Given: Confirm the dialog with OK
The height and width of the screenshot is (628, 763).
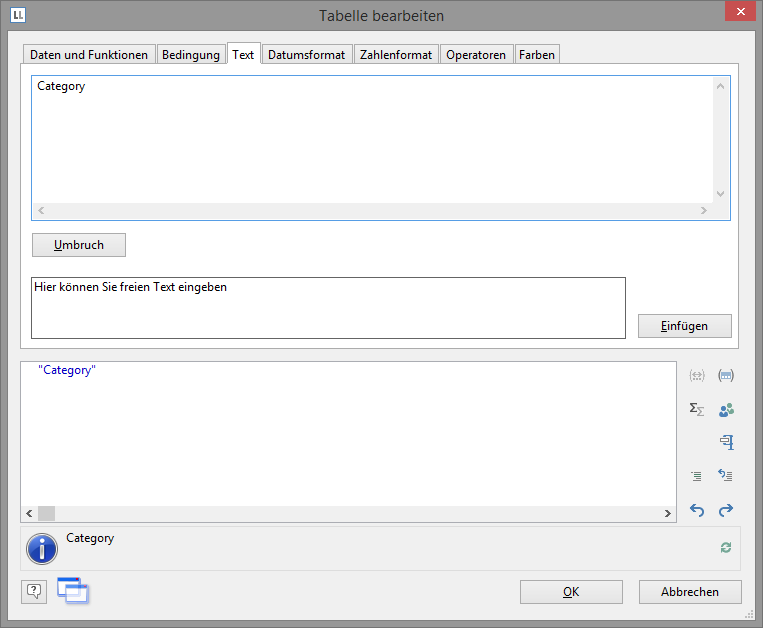Looking at the screenshot, I should (571, 592).
